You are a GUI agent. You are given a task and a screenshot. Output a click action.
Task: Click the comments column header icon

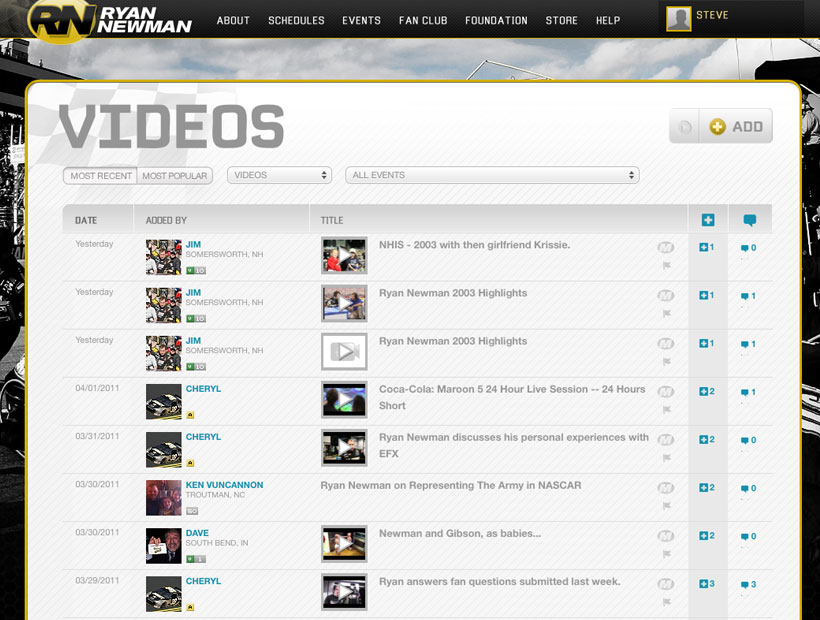pyautogui.click(x=749, y=220)
